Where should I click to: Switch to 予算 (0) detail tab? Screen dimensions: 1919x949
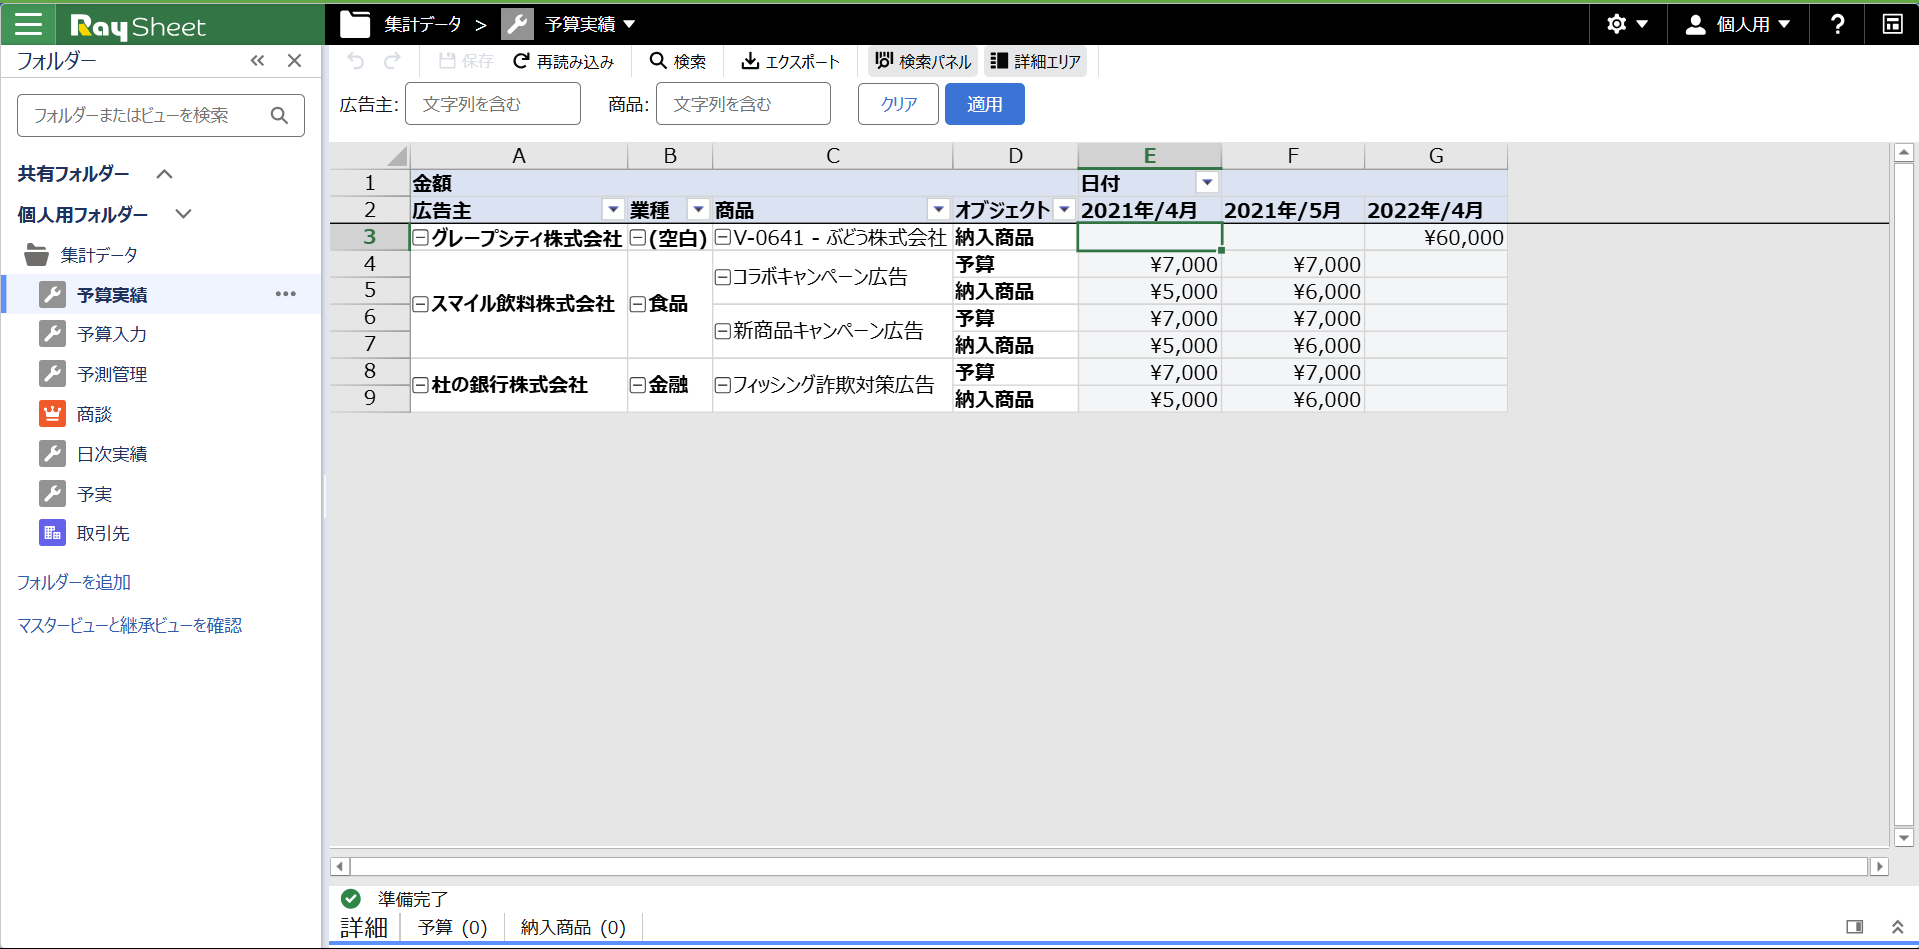point(452,928)
